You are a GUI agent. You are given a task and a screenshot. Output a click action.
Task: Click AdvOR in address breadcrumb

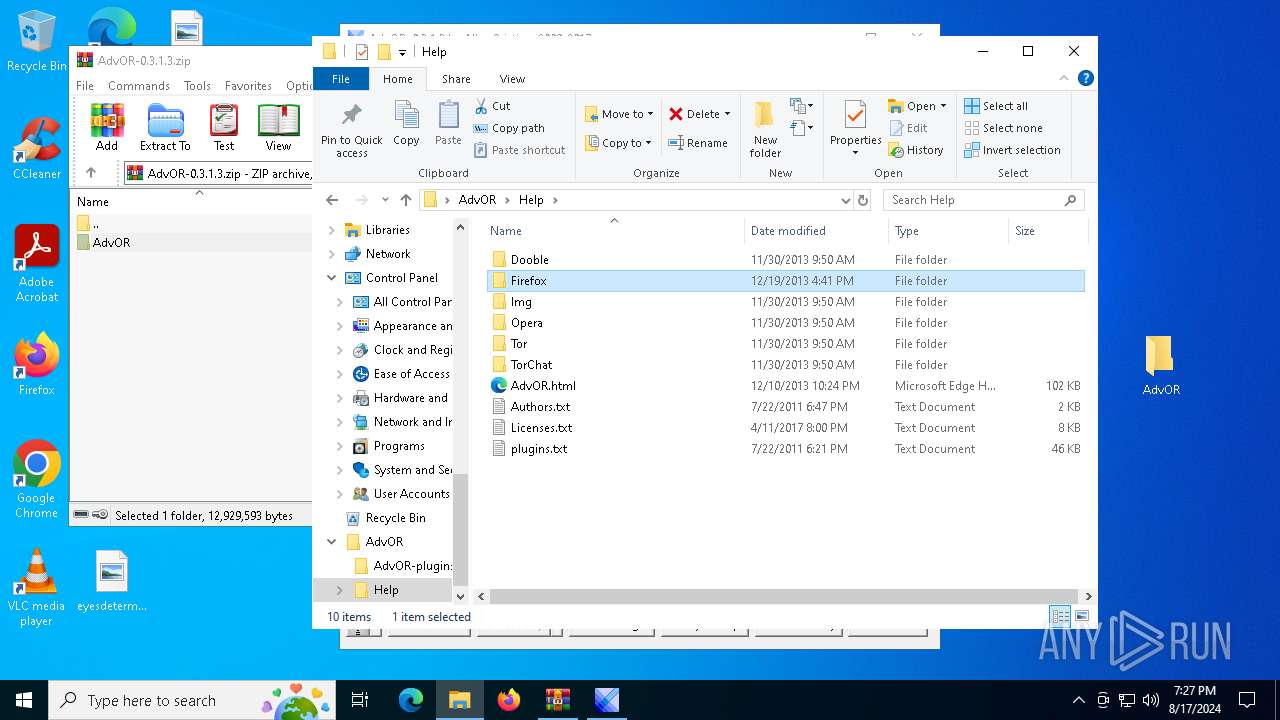point(477,200)
